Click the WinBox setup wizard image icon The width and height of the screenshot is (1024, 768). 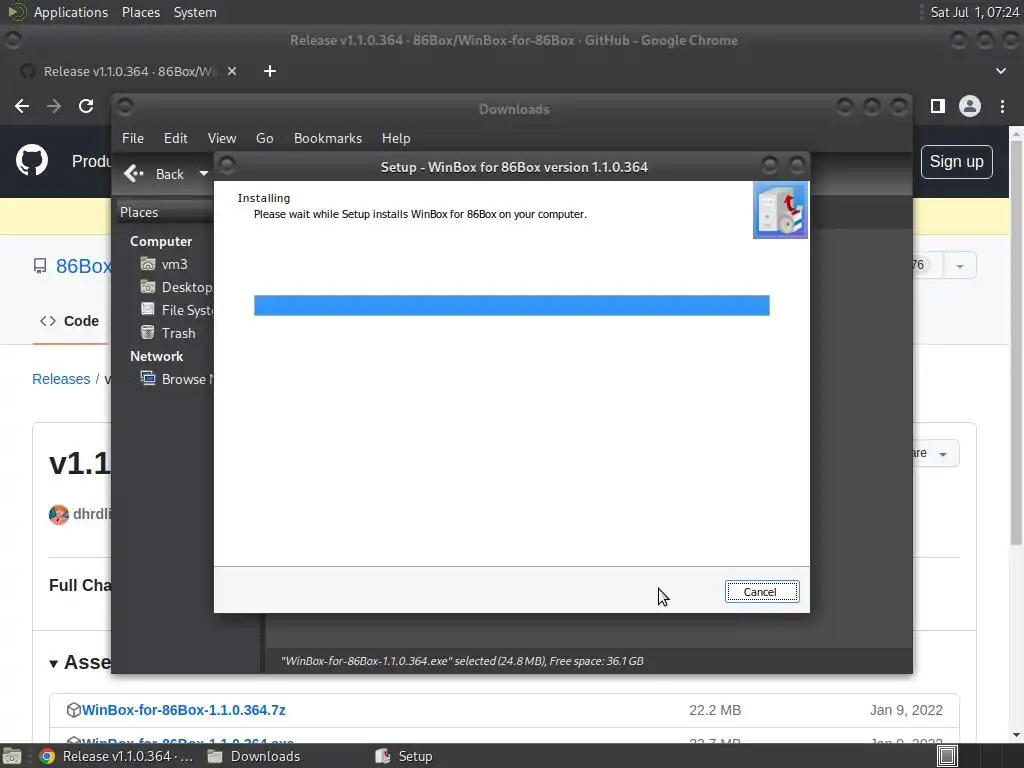pos(780,210)
